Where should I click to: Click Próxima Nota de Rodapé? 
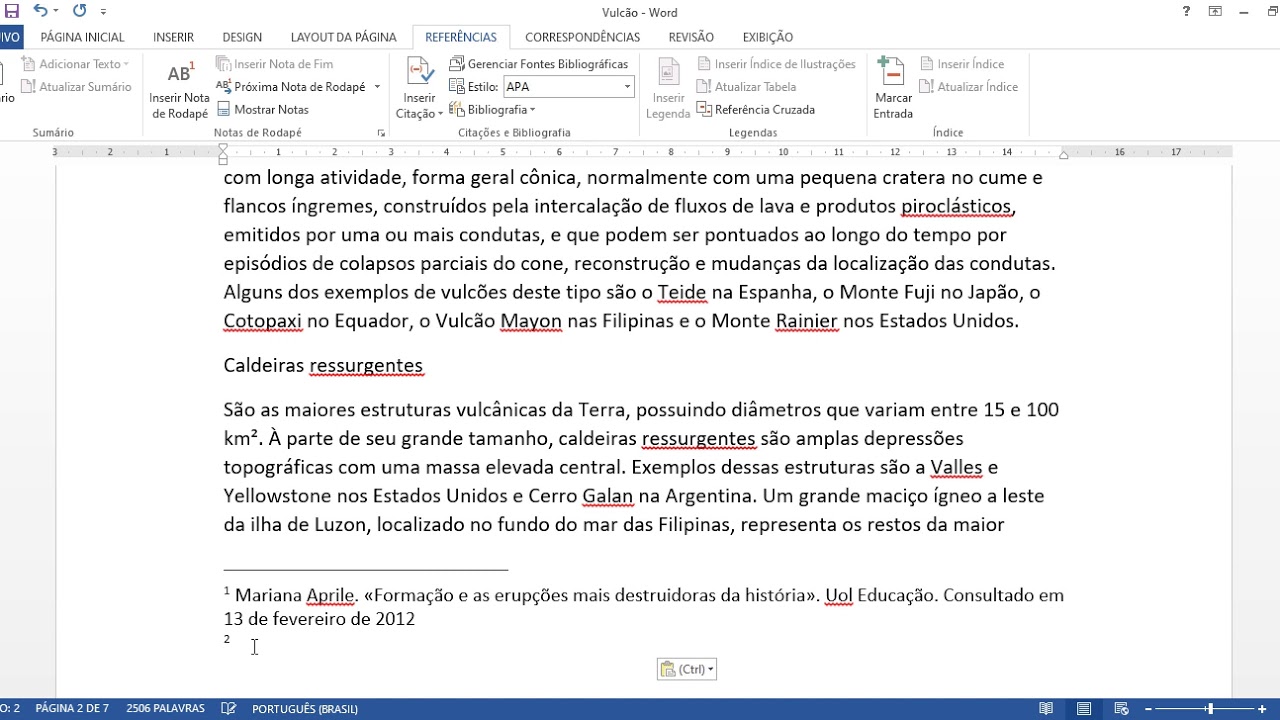(291, 87)
